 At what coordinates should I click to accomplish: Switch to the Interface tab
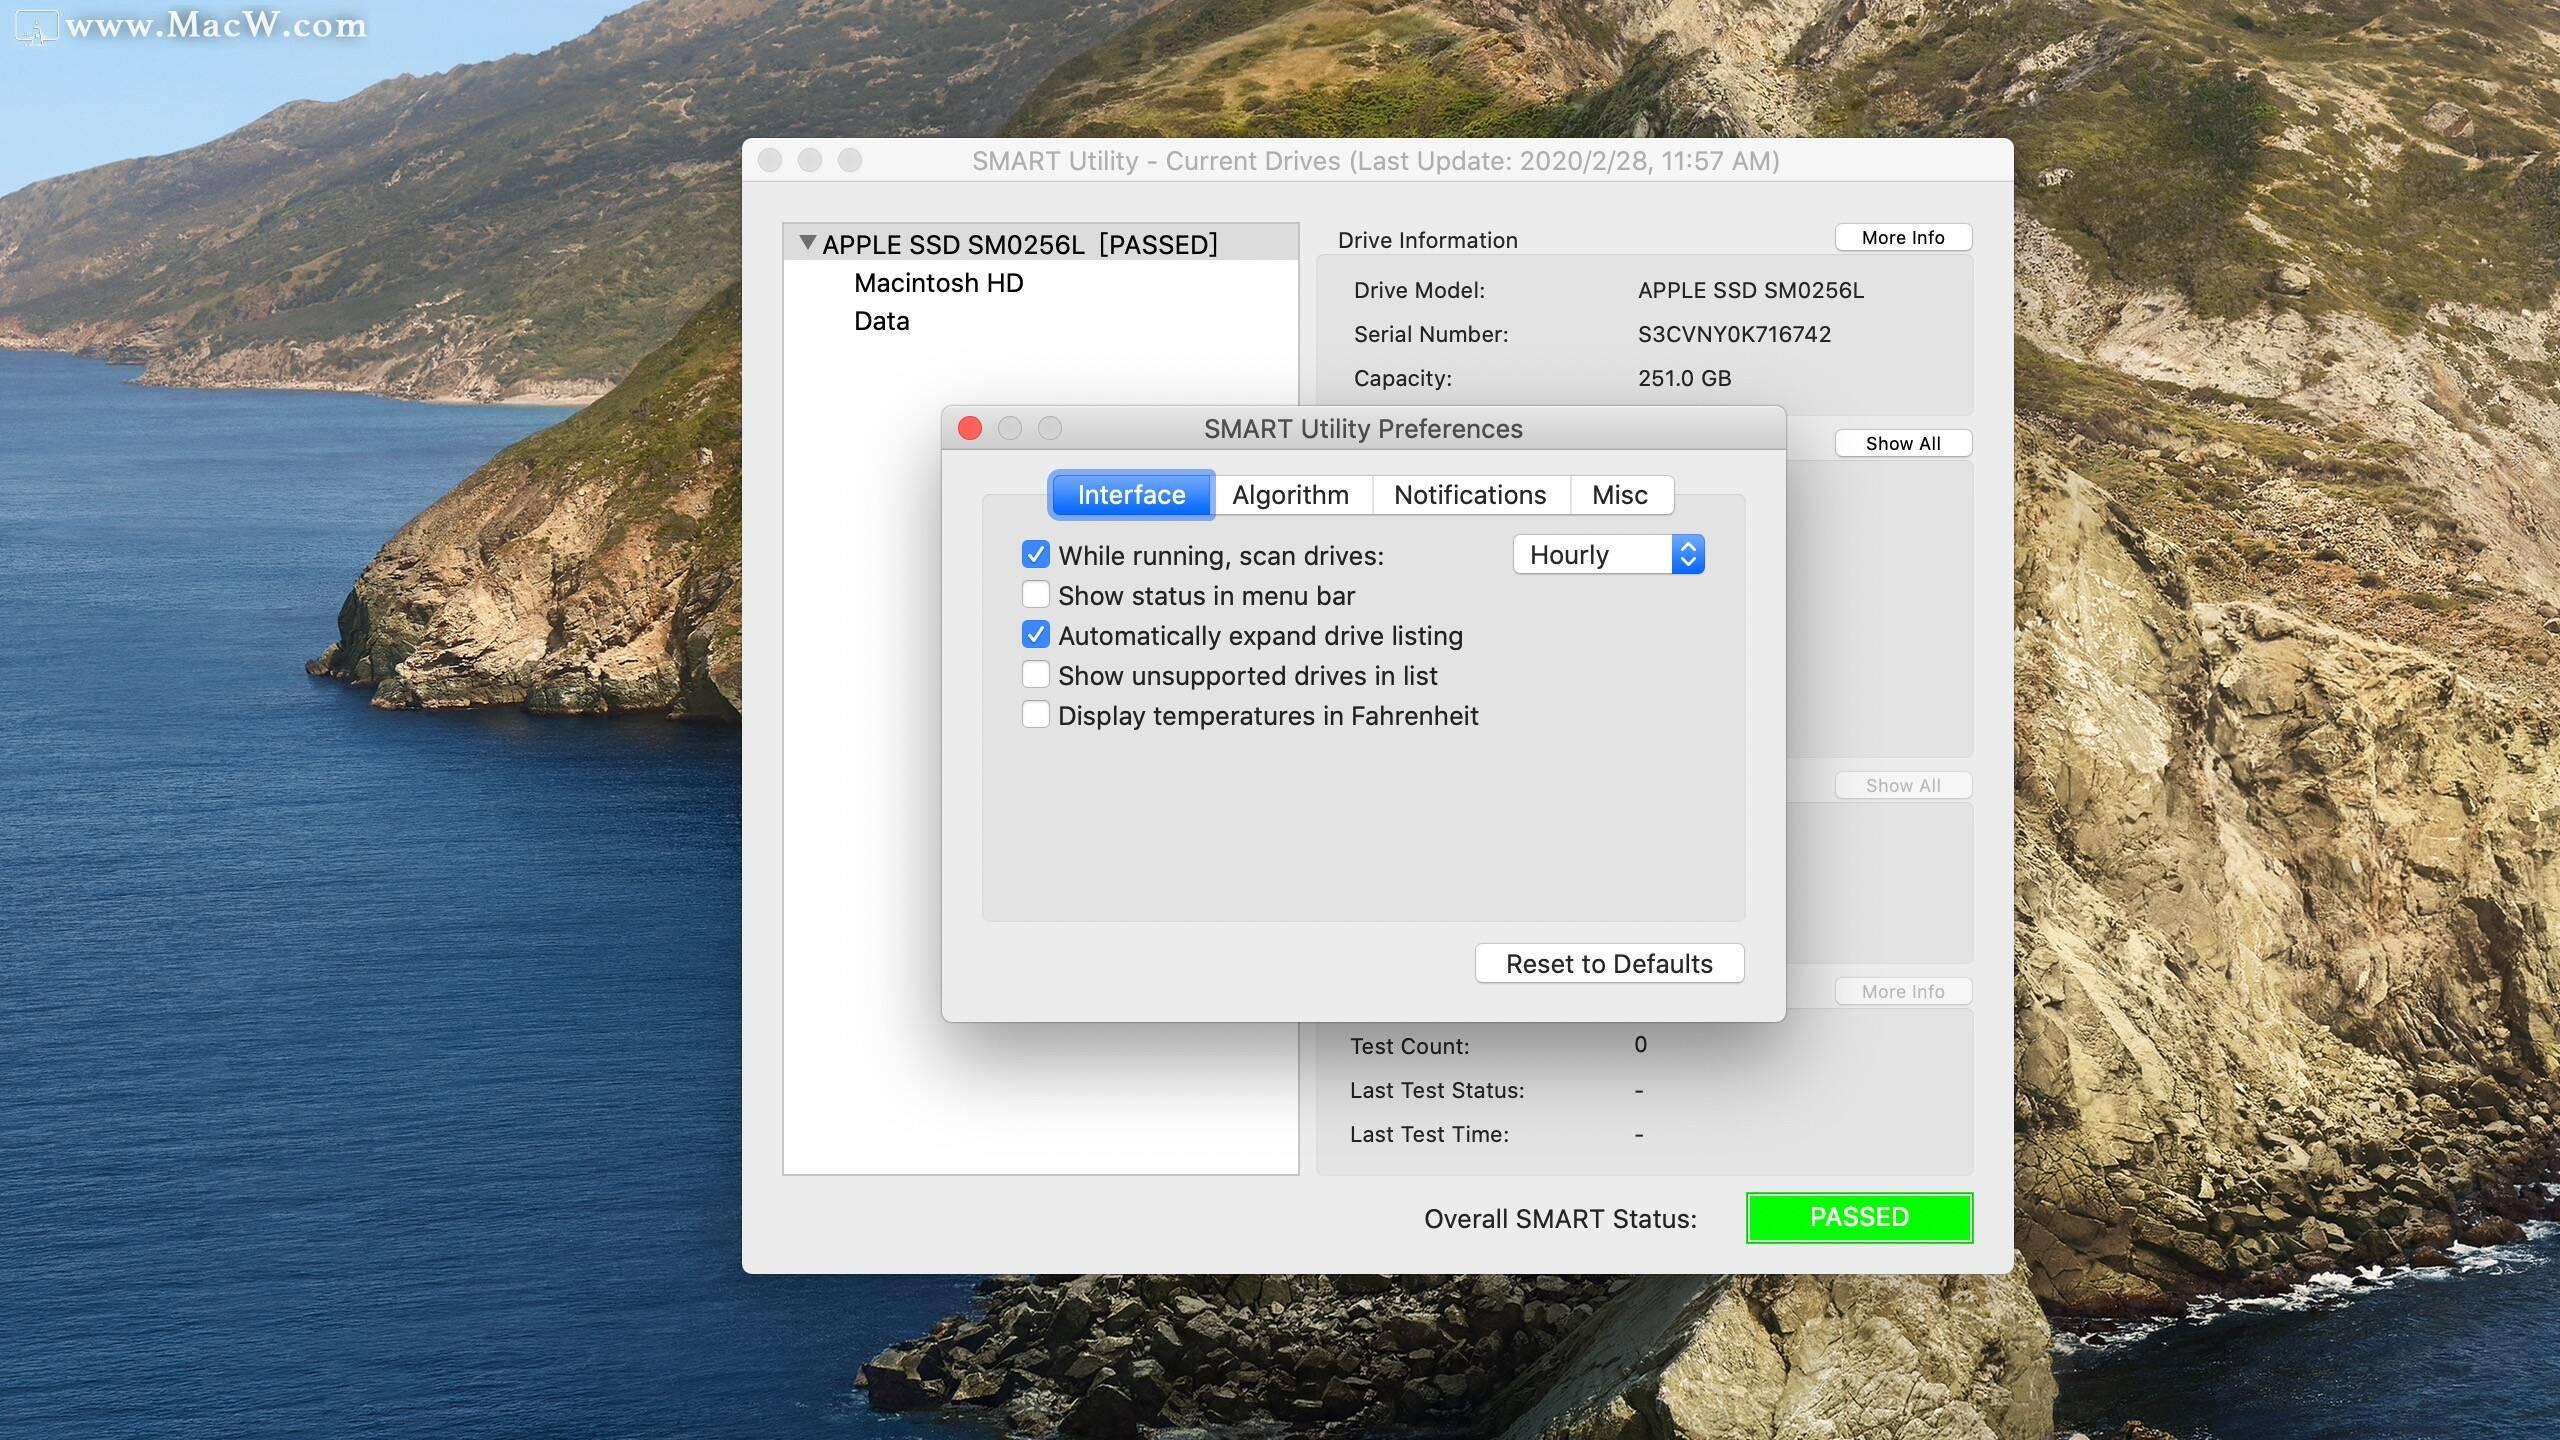click(1130, 494)
